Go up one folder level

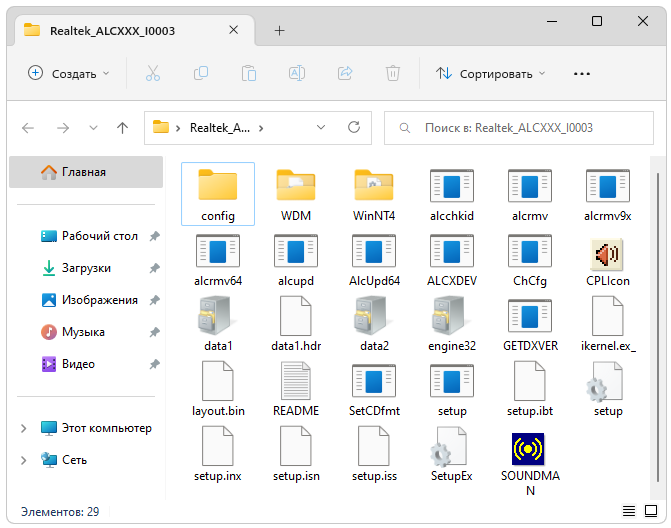122,128
